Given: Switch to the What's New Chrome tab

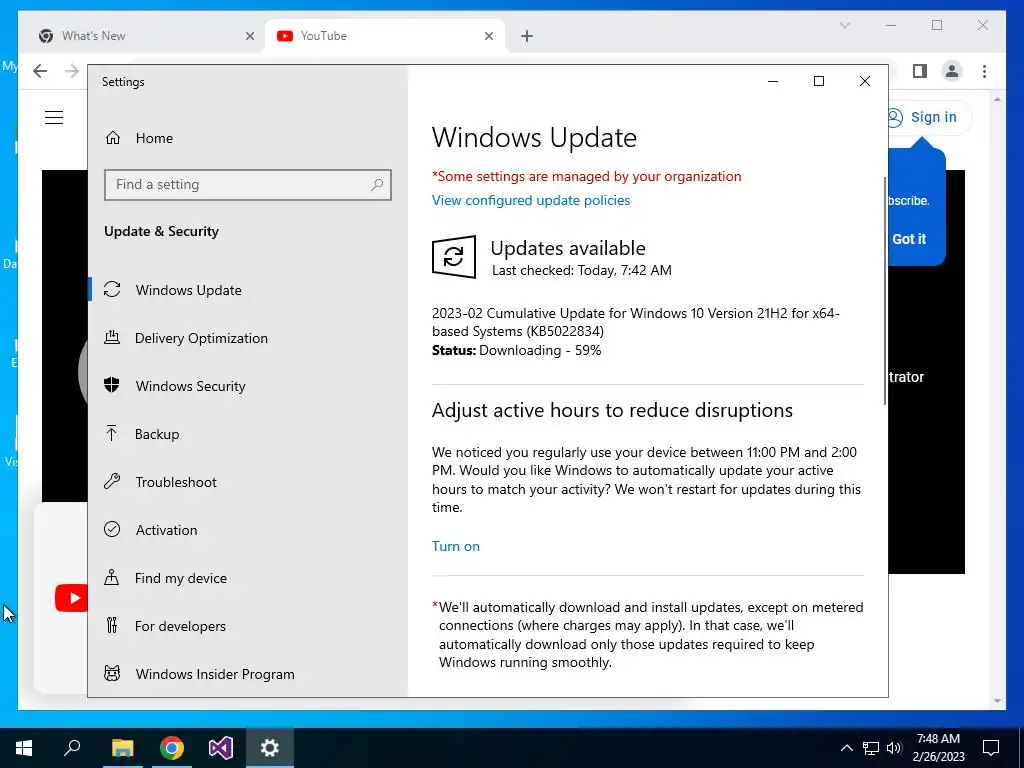Looking at the screenshot, I should 142,36.
